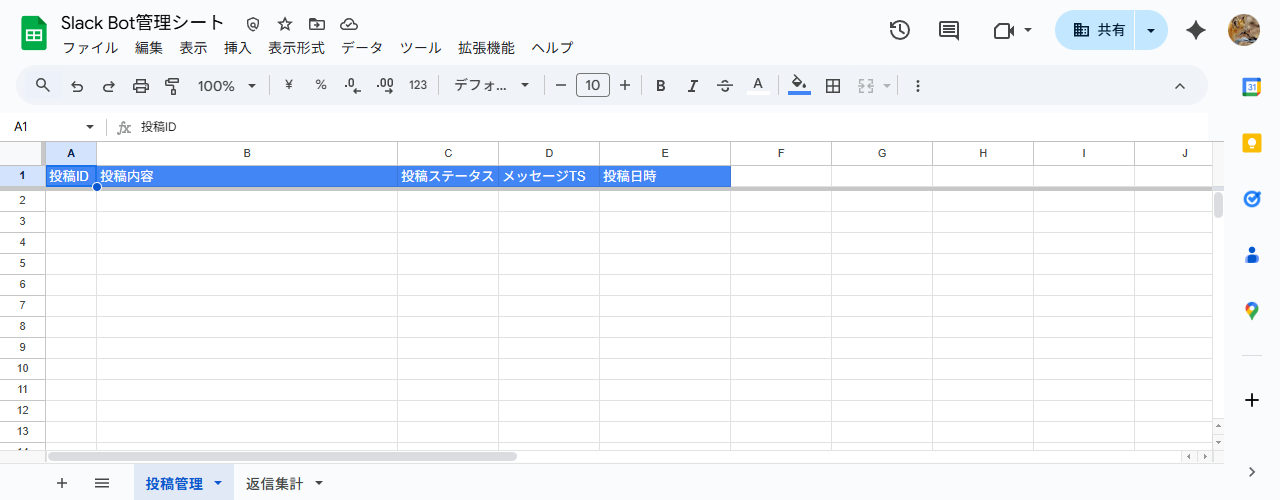Click the undo arrow icon
Viewport: 1280px width, 500px height.
pyautogui.click(x=77, y=86)
